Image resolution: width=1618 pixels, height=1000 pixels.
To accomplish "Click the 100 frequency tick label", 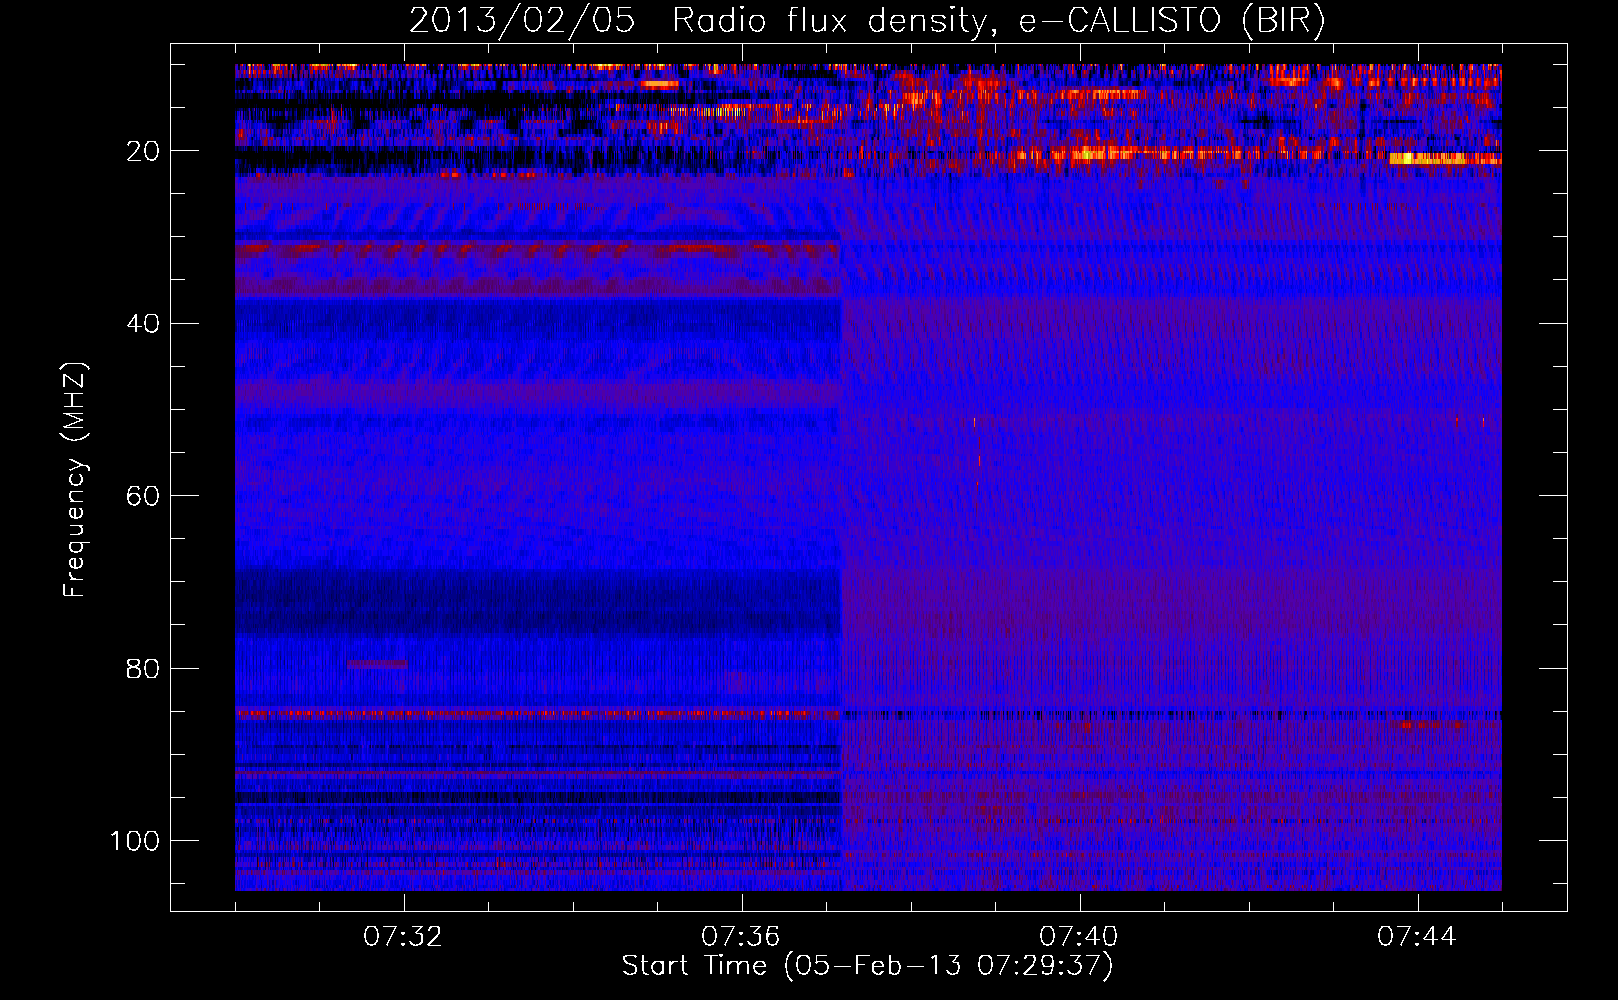I will point(135,841).
